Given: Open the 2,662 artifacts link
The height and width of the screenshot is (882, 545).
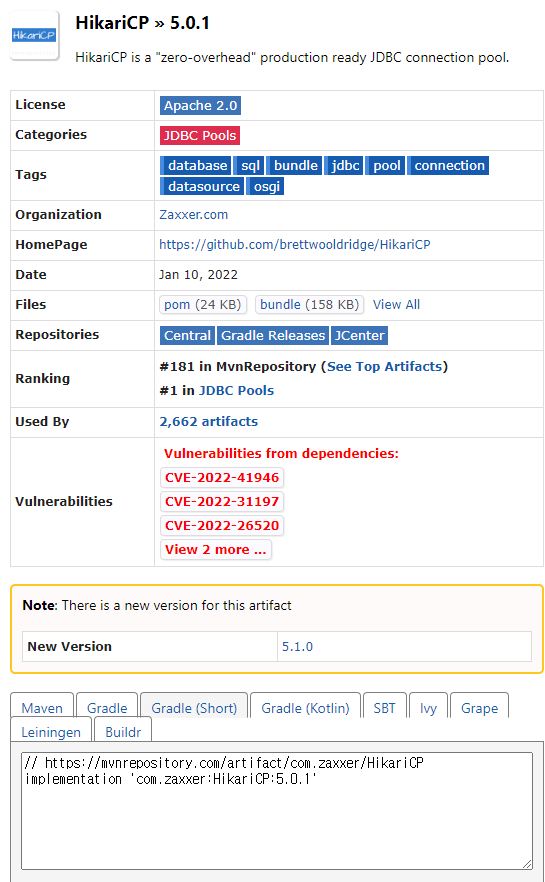Looking at the screenshot, I should click(209, 422).
